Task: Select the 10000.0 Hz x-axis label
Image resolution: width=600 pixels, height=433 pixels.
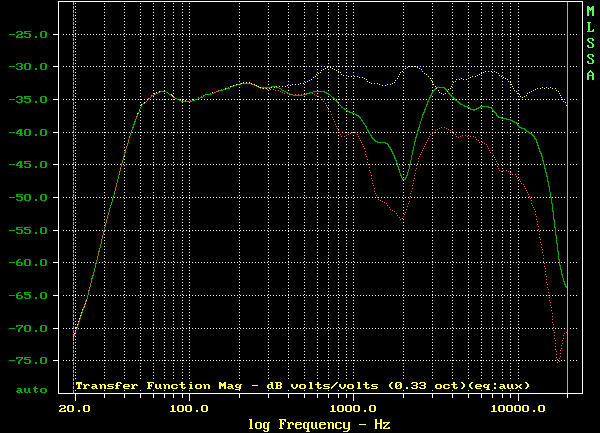Action: click(517, 410)
